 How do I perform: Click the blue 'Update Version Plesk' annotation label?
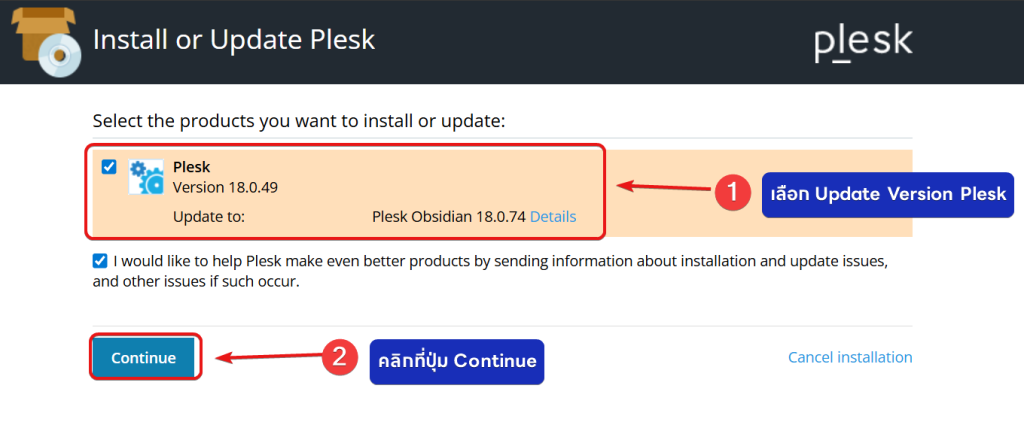pyautogui.click(x=888, y=194)
